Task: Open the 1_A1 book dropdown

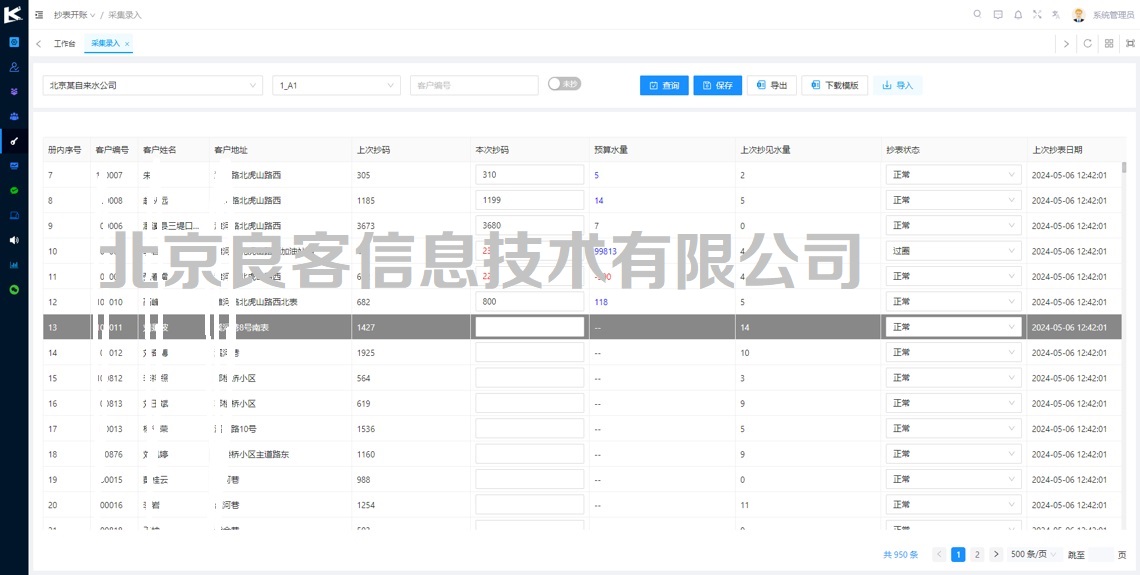Action: 336,85
